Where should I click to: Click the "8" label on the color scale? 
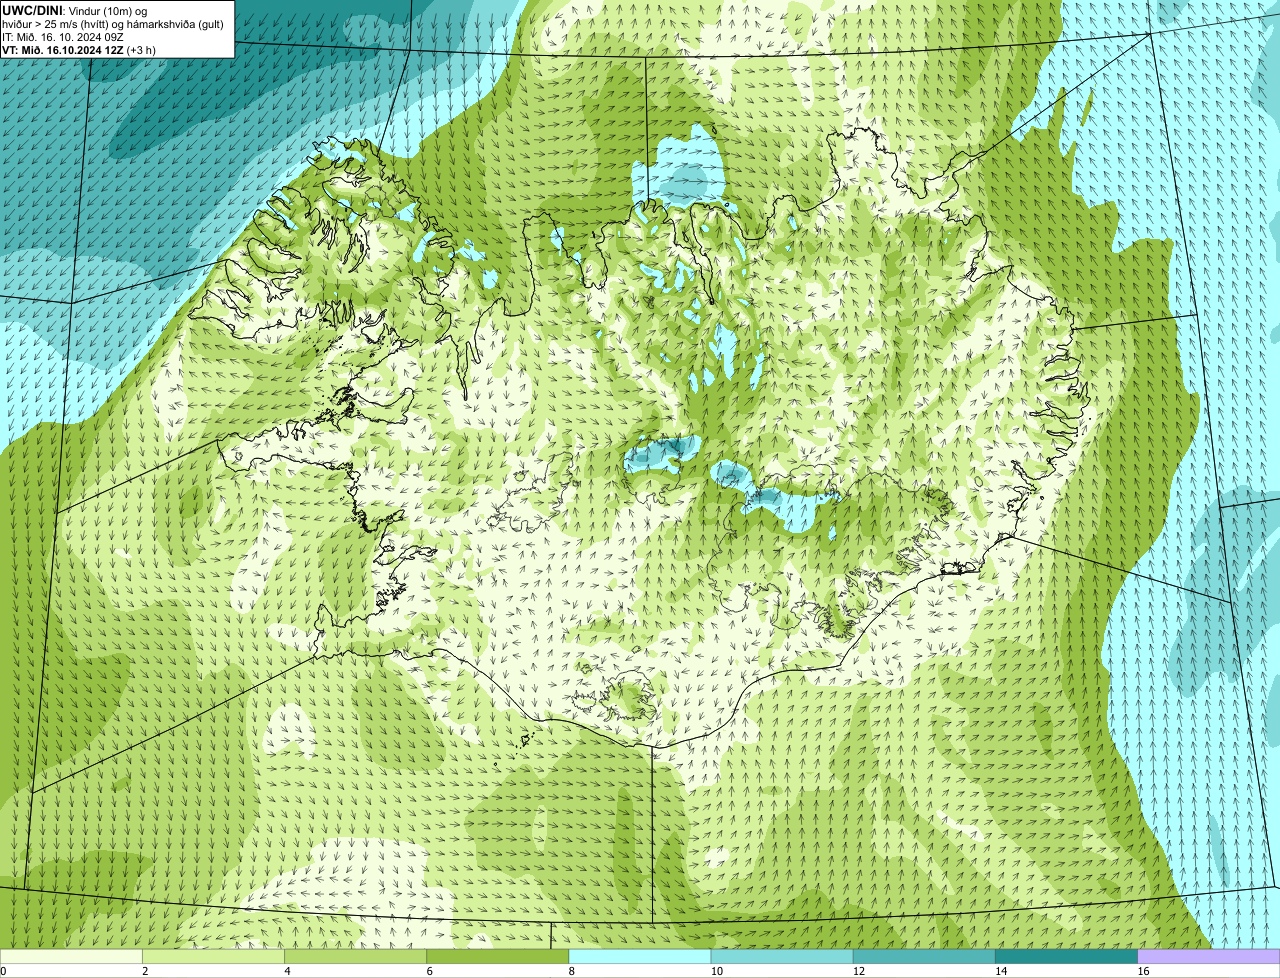[x=572, y=971]
